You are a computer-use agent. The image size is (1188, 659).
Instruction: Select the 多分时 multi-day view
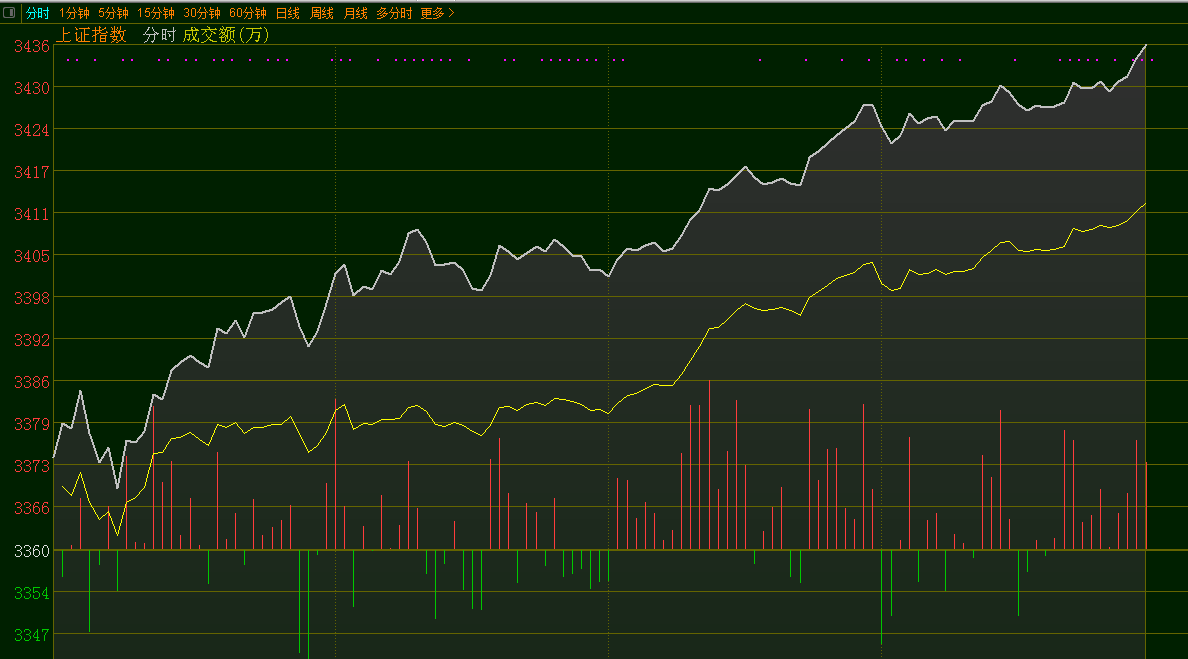[x=394, y=13]
